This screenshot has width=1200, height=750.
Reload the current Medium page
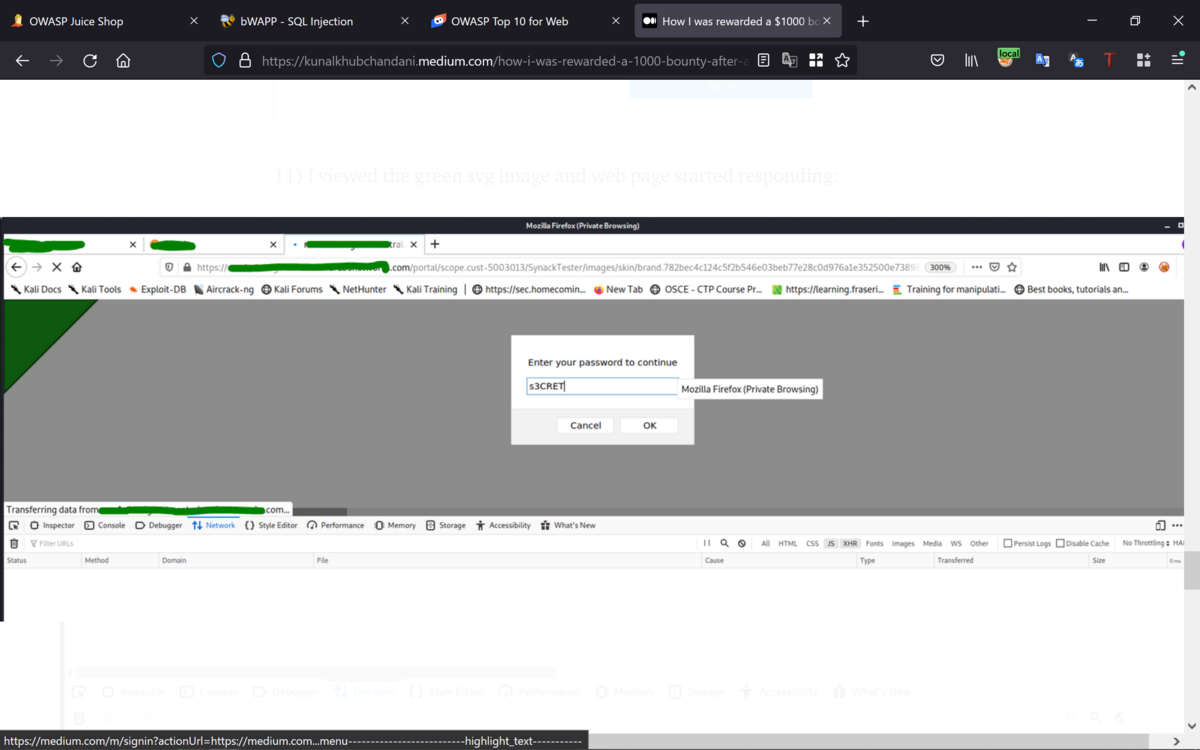[90, 61]
